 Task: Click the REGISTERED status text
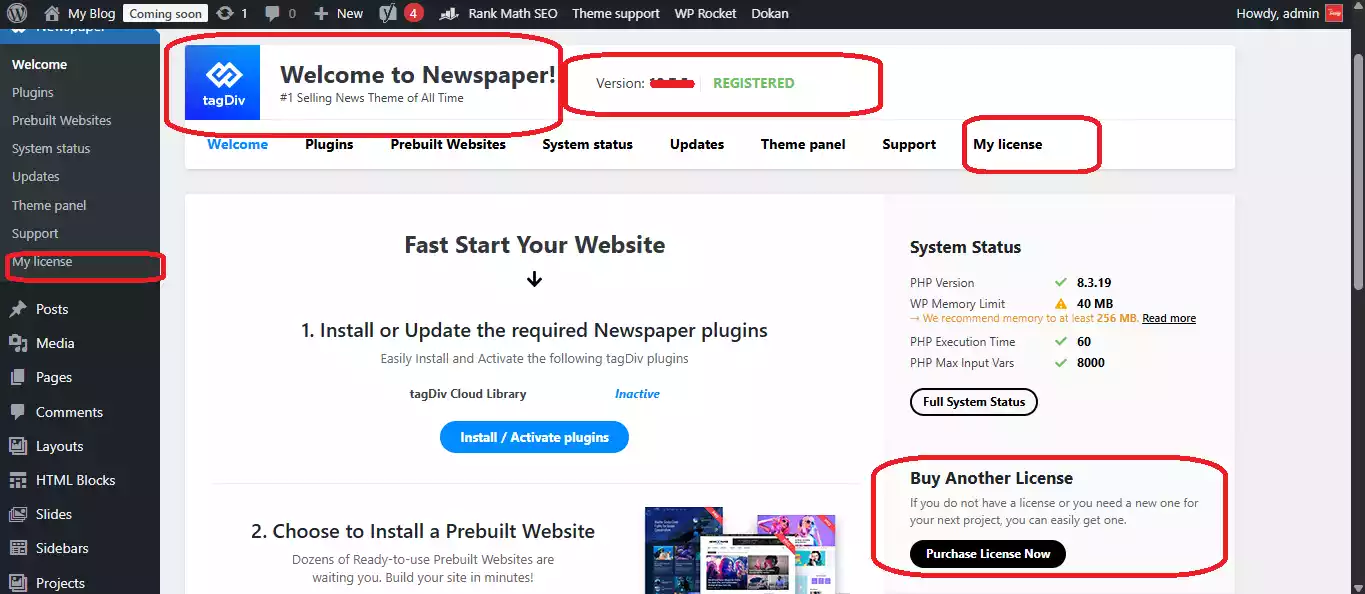pyautogui.click(x=754, y=83)
